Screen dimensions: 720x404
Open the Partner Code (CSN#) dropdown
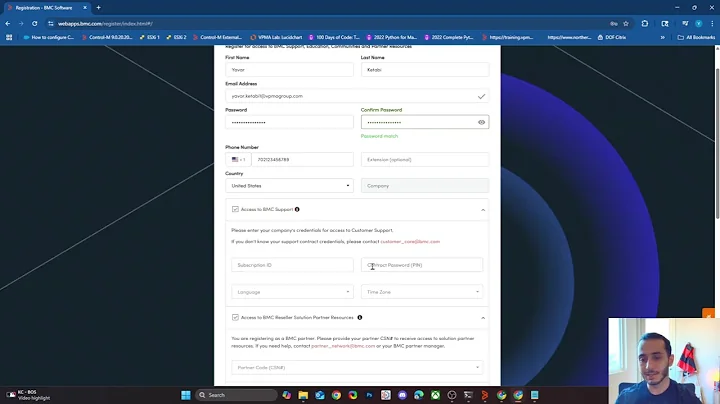(x=357, y=367)
